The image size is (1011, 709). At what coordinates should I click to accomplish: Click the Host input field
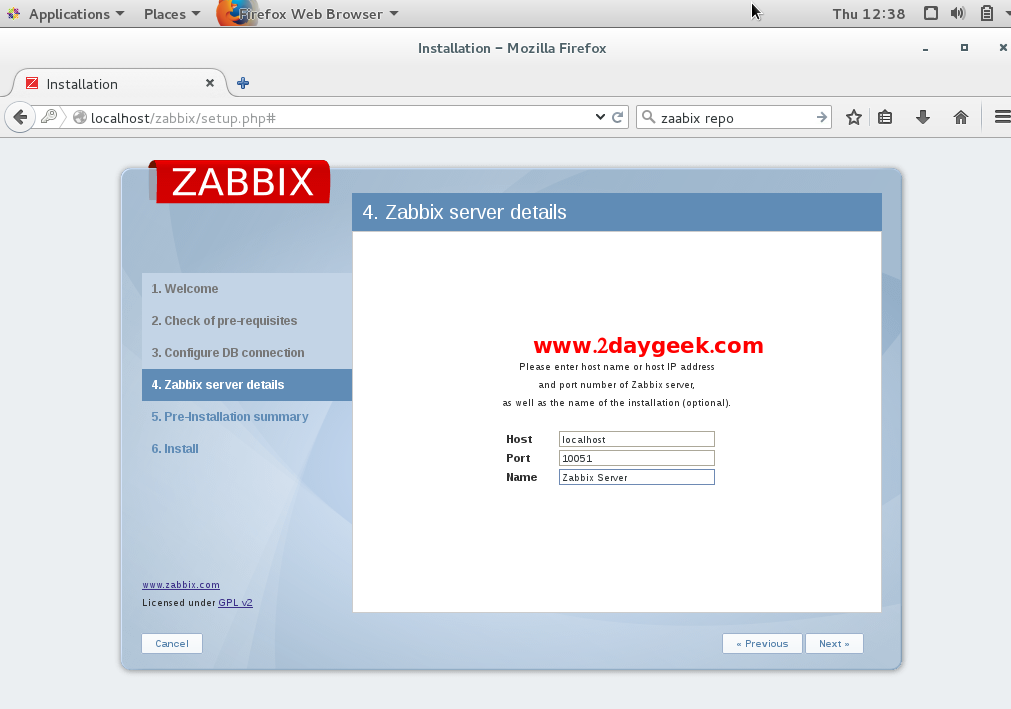click(636, 439)
